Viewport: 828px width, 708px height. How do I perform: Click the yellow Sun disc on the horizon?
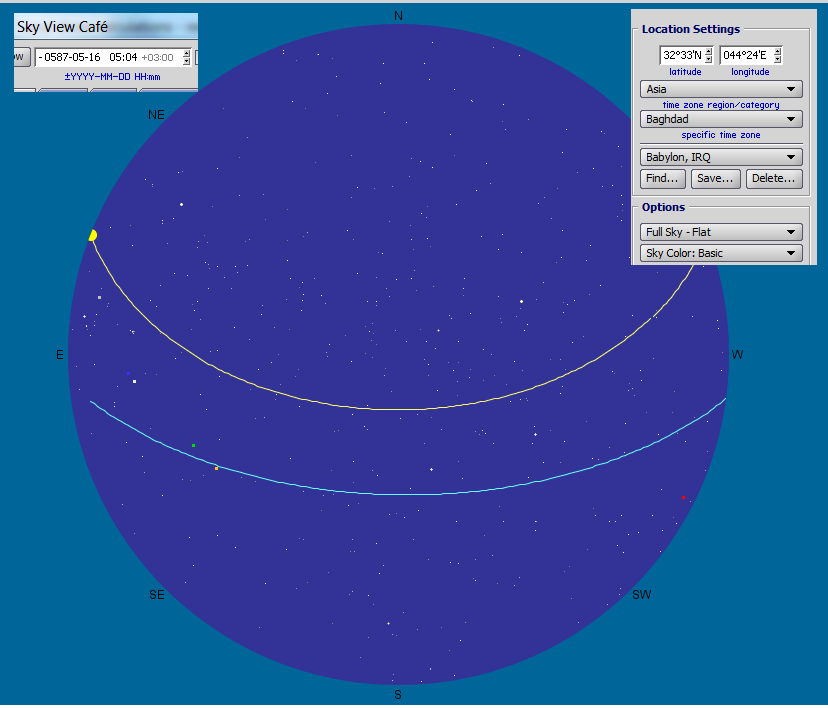coord(92,236)
